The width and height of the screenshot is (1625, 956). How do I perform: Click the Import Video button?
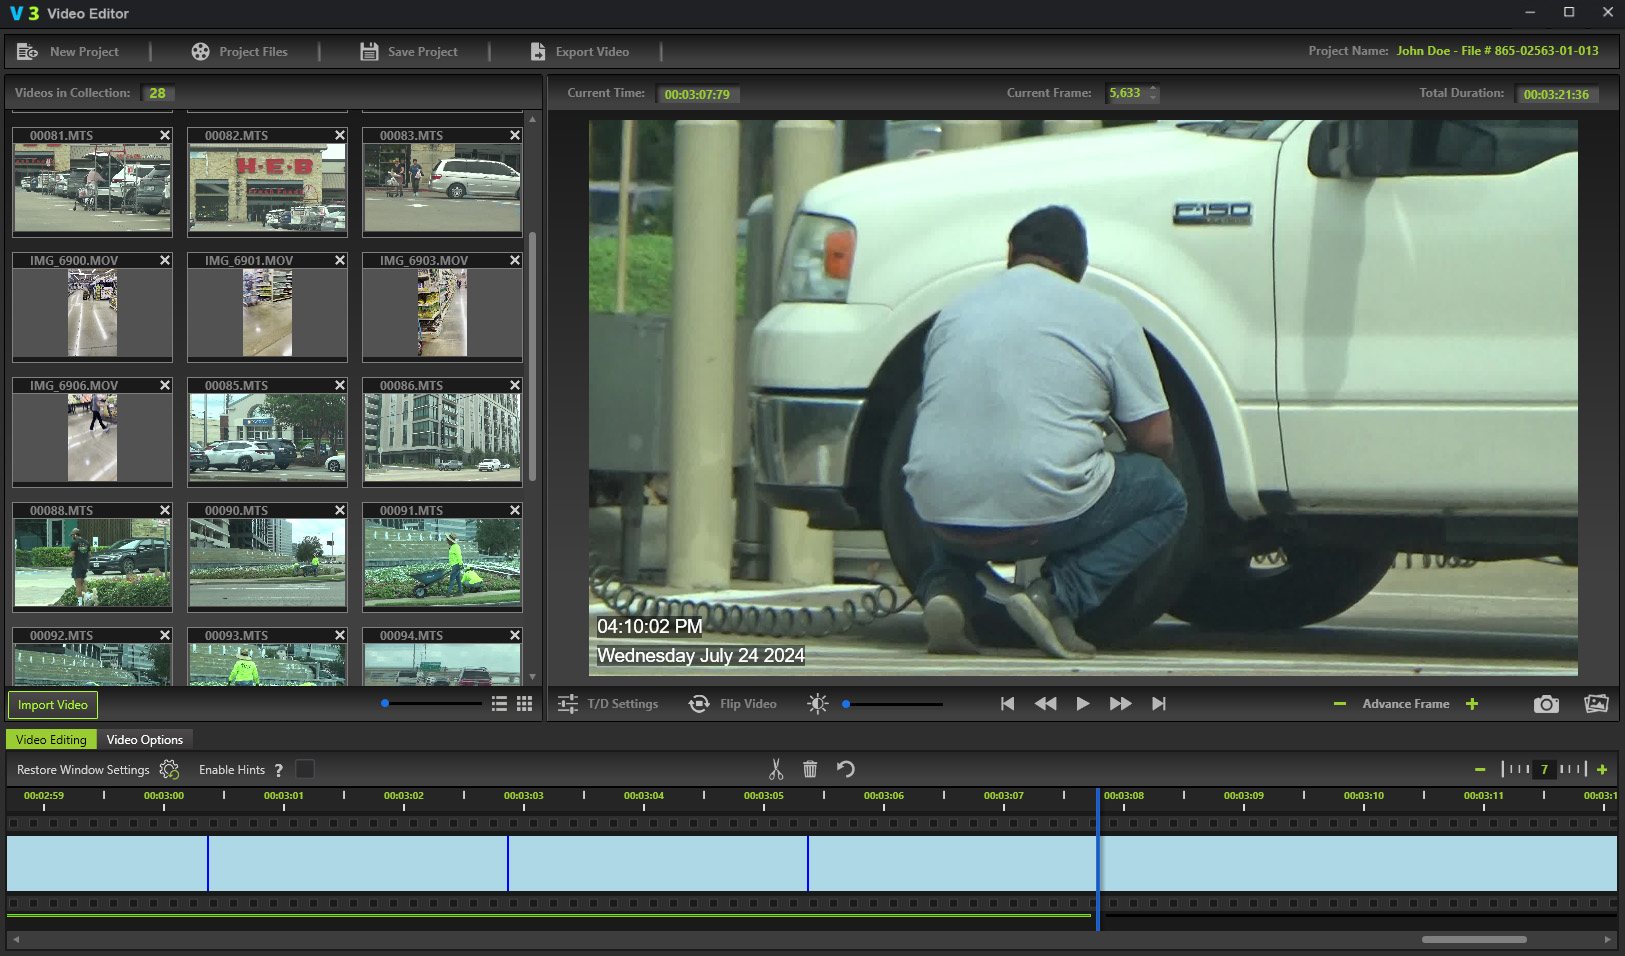53,705
